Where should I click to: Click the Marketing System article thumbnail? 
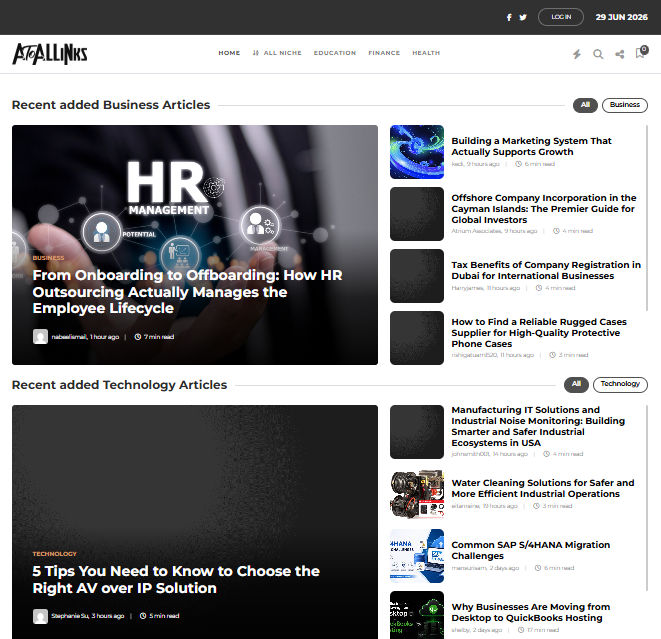click(x=416, y=152)
